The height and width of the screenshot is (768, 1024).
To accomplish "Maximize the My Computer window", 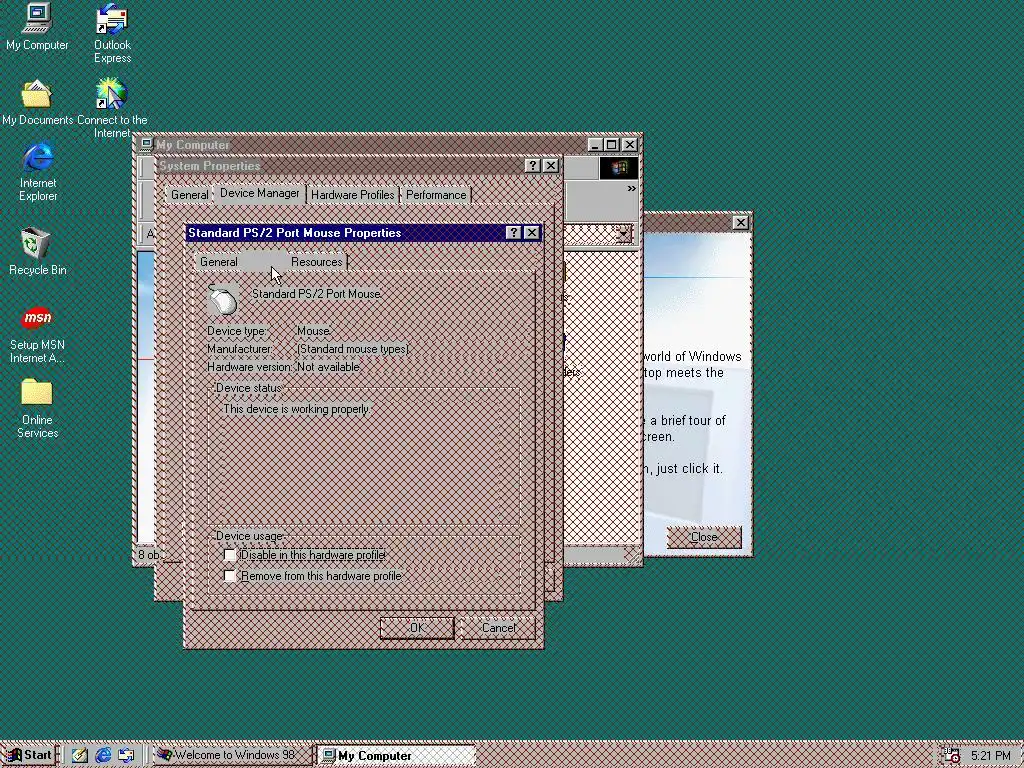I will pyautogui.click(x=612, y=144).
